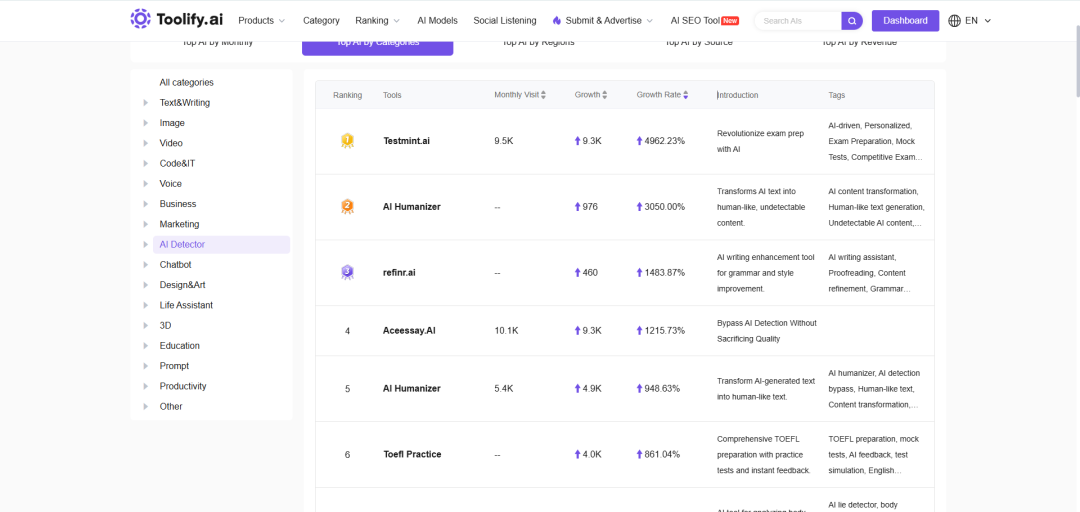1080x512 pixels.
Task: Open Social Listening page
Action: [505, 21]
